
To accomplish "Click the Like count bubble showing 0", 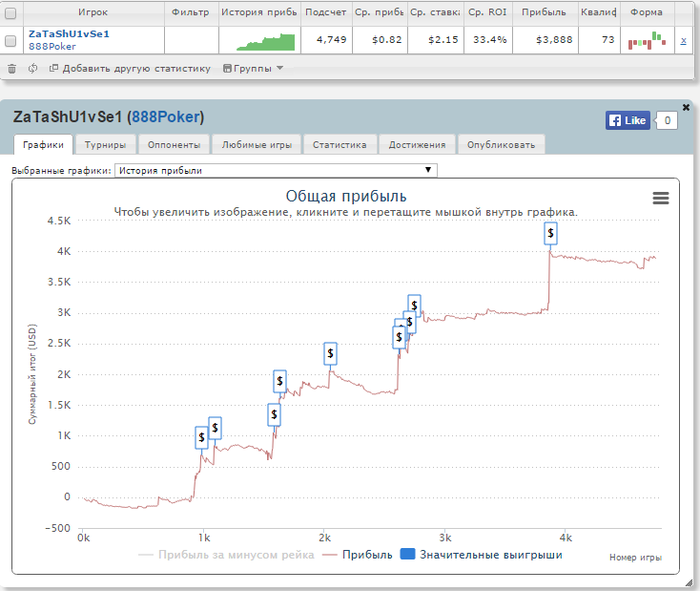I will coord(667,121).
